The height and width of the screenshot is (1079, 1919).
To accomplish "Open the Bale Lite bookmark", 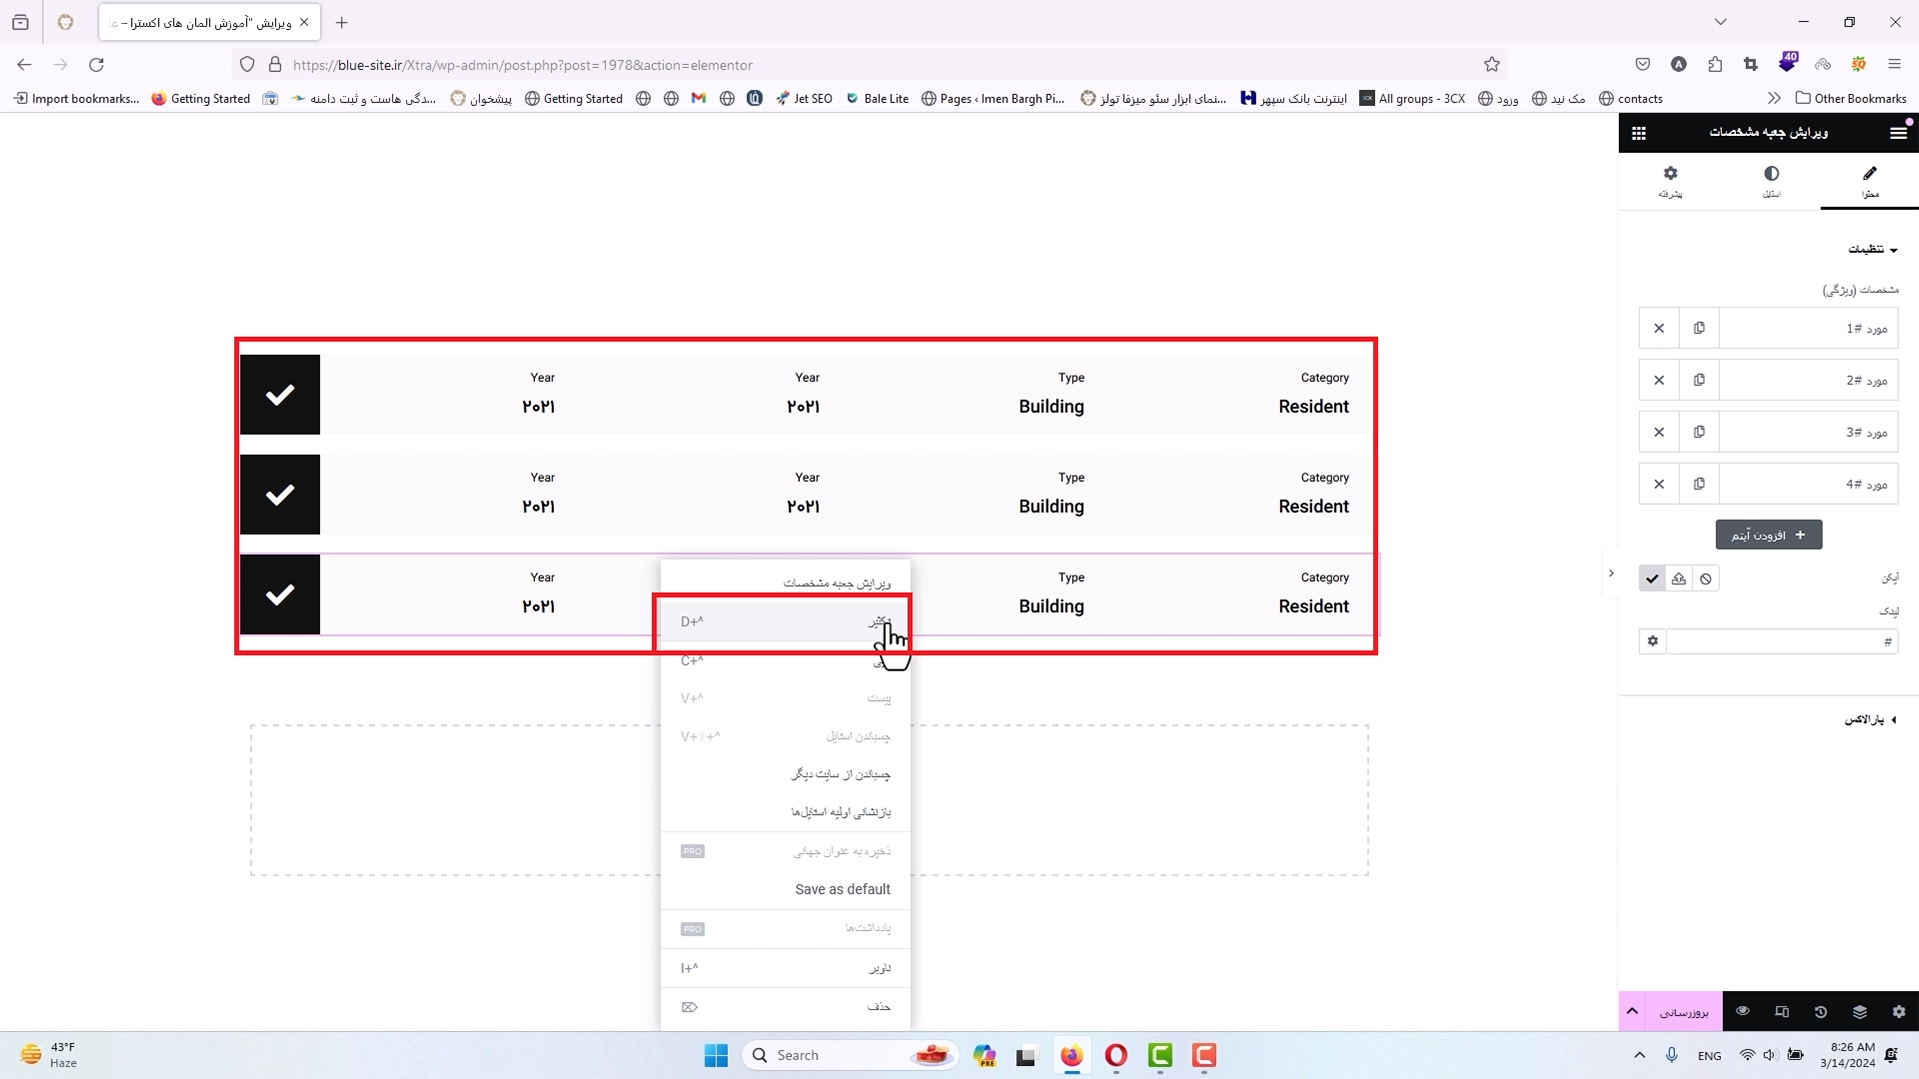I will point(877,98).
